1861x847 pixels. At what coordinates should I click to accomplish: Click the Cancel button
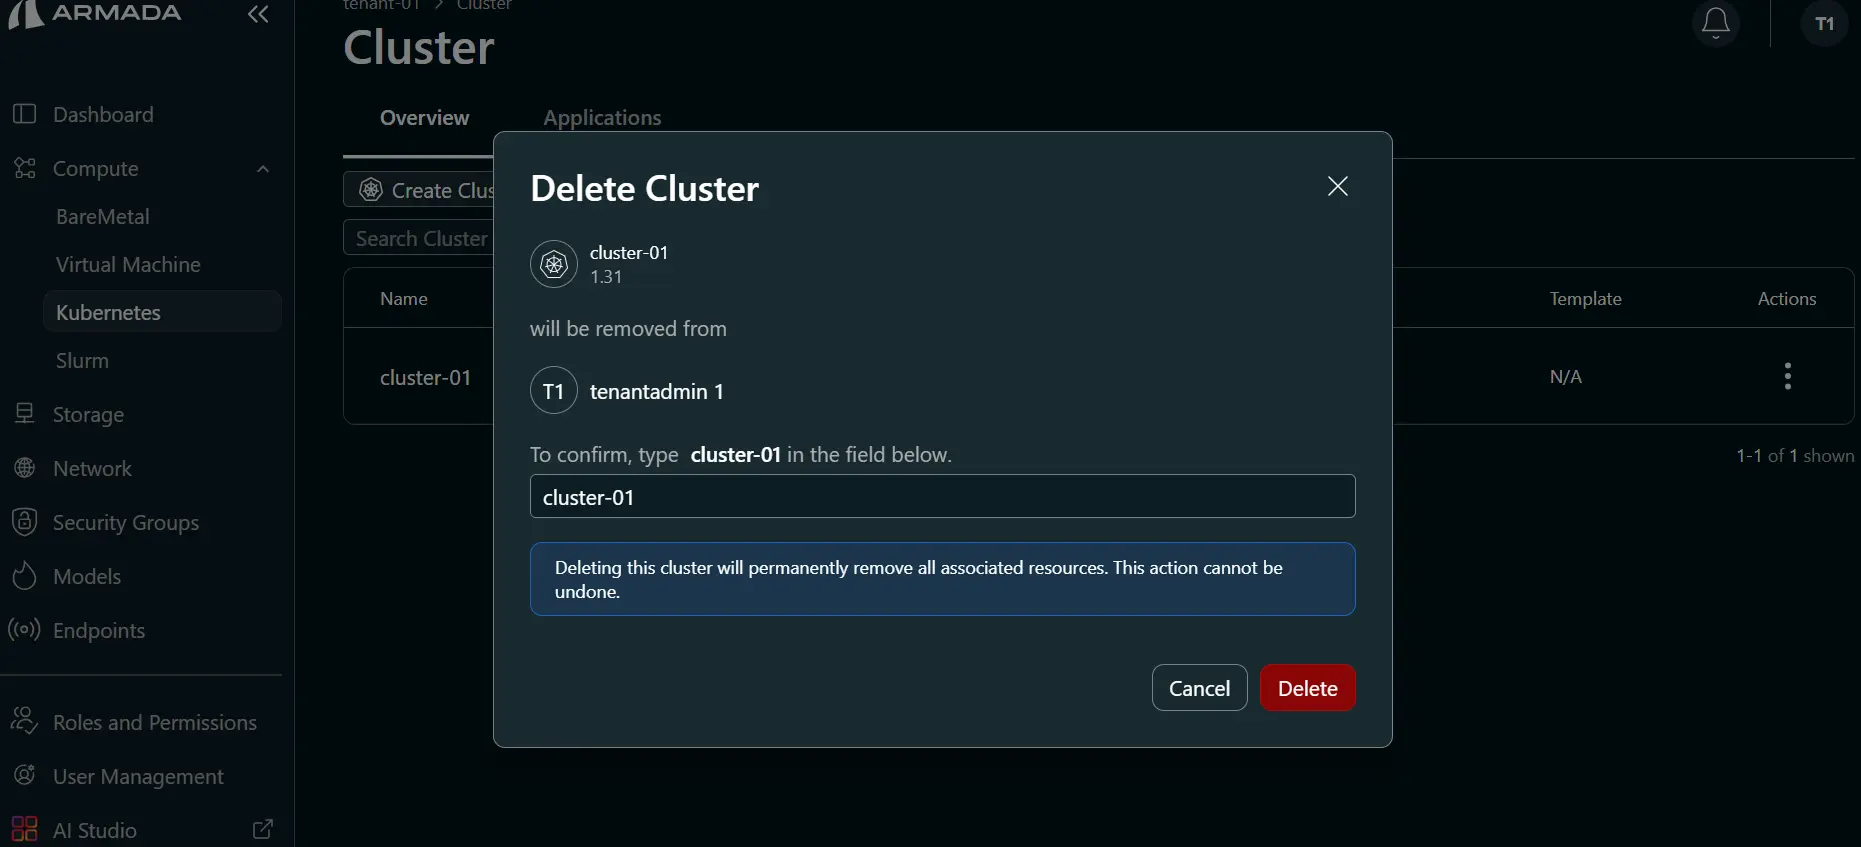coord(1199,688)
